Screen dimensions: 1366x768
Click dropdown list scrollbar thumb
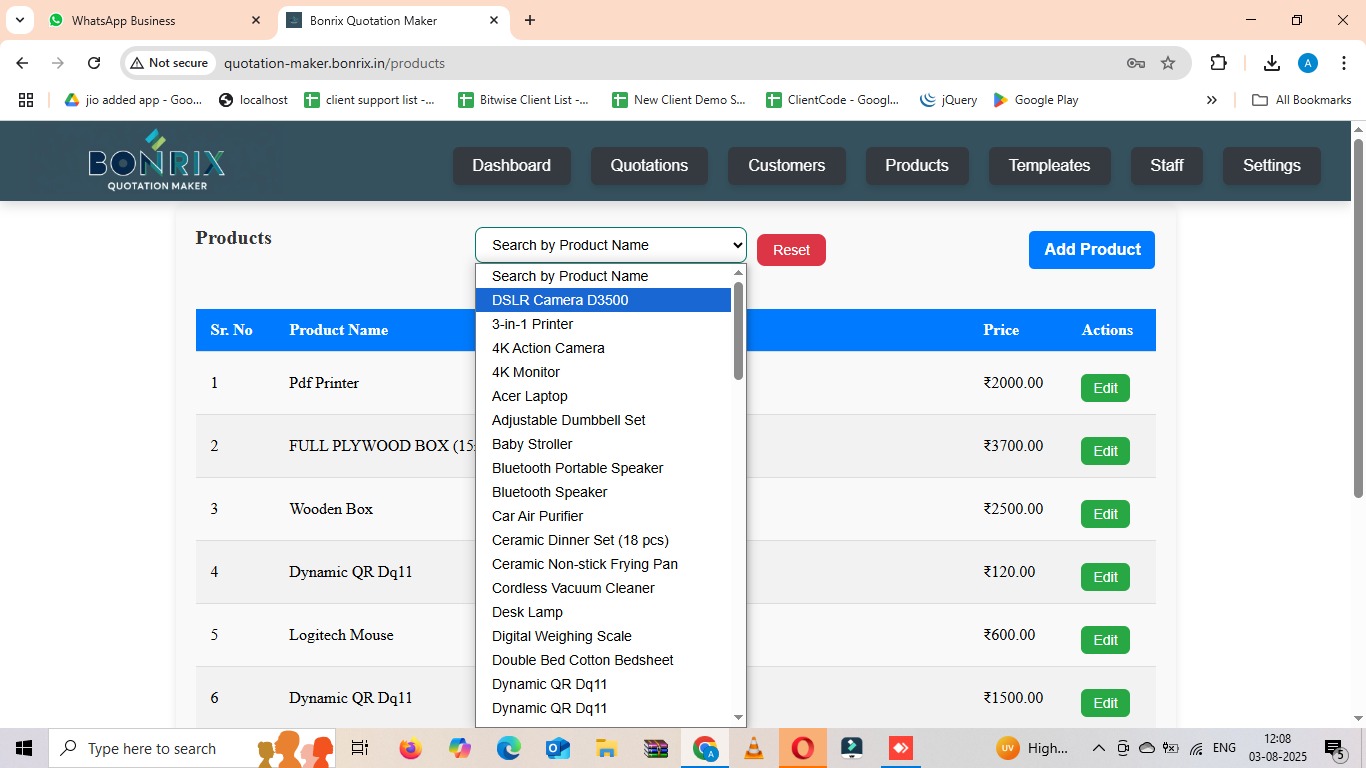pyautogui.click(x=738, y=330)
